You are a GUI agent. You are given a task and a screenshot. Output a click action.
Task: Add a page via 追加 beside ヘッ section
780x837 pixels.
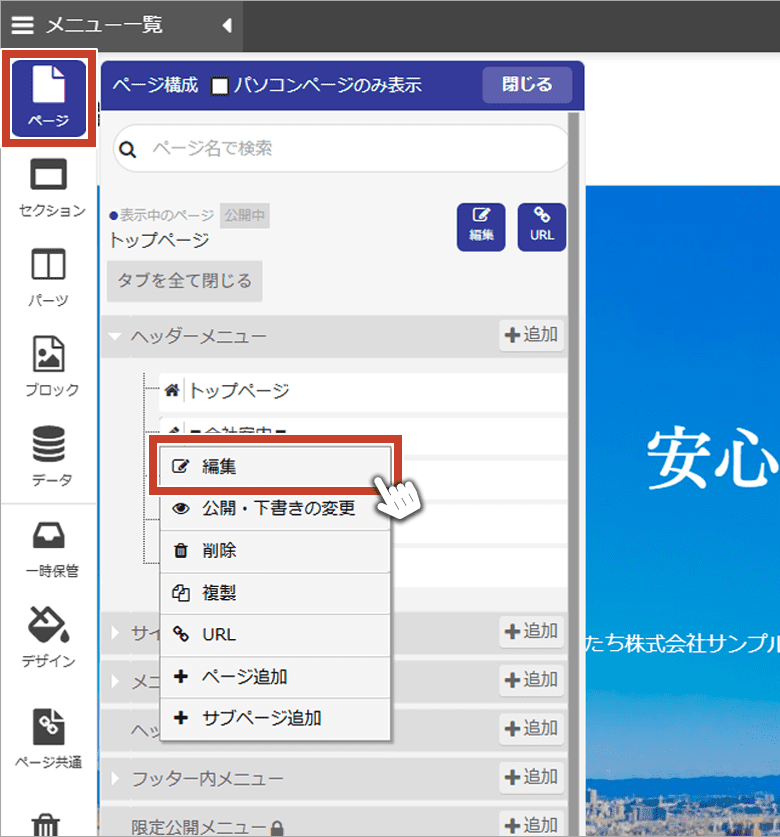point(531,729)
